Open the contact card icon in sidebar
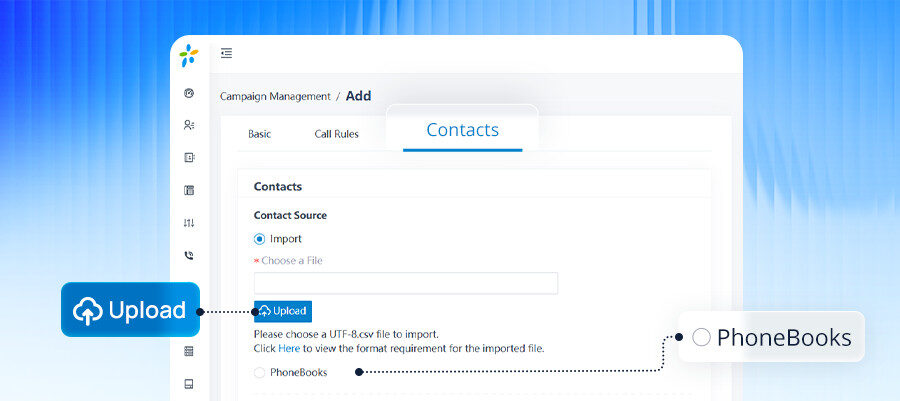The image size is (900, 401). 189,157
